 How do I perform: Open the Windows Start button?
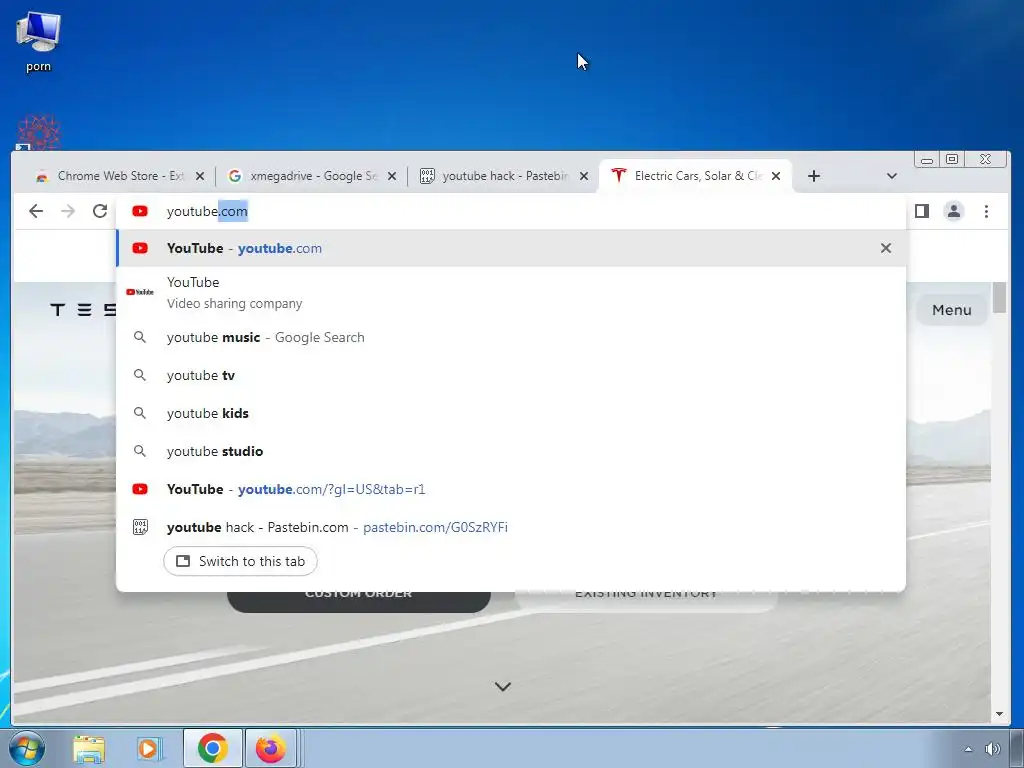(x=25, y=748)
